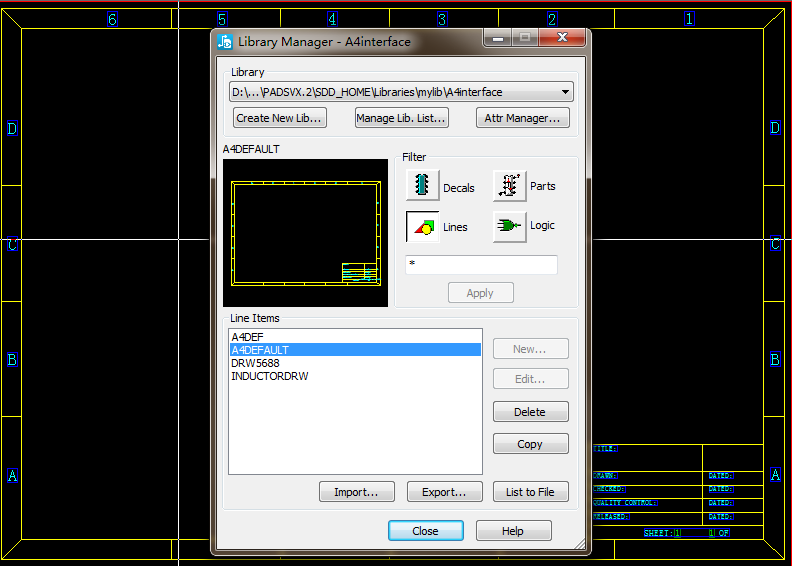
Task: Close the Library Manager with Close button
Action: [425, 531]
